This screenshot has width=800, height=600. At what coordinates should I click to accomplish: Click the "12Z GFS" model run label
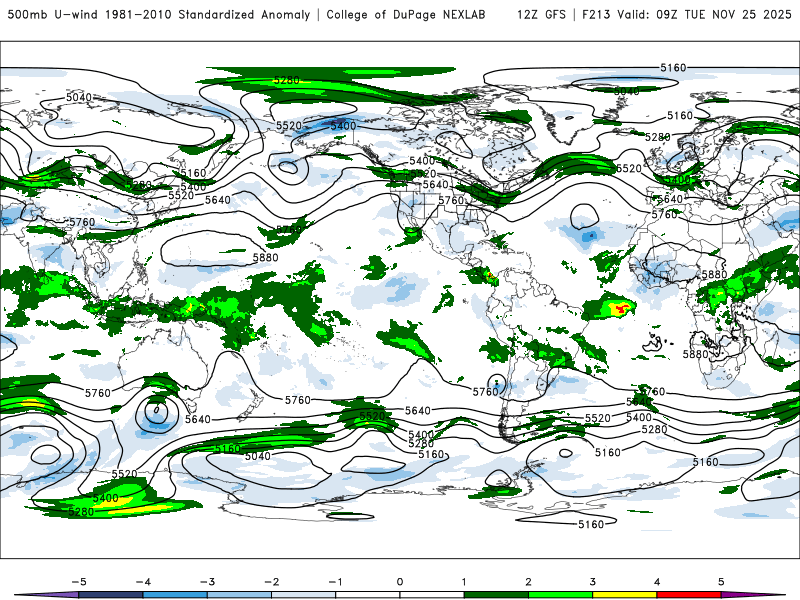541,15
